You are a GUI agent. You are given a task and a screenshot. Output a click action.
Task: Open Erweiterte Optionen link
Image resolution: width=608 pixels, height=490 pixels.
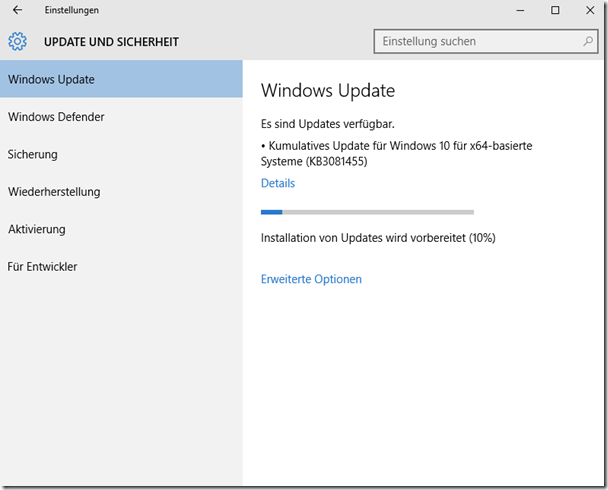pyautogui.click(x=311, y=279)
